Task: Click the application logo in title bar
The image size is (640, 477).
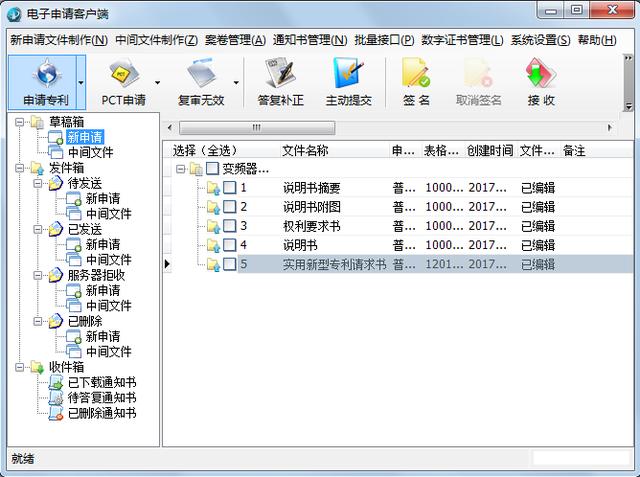Action: coord(13,14)
